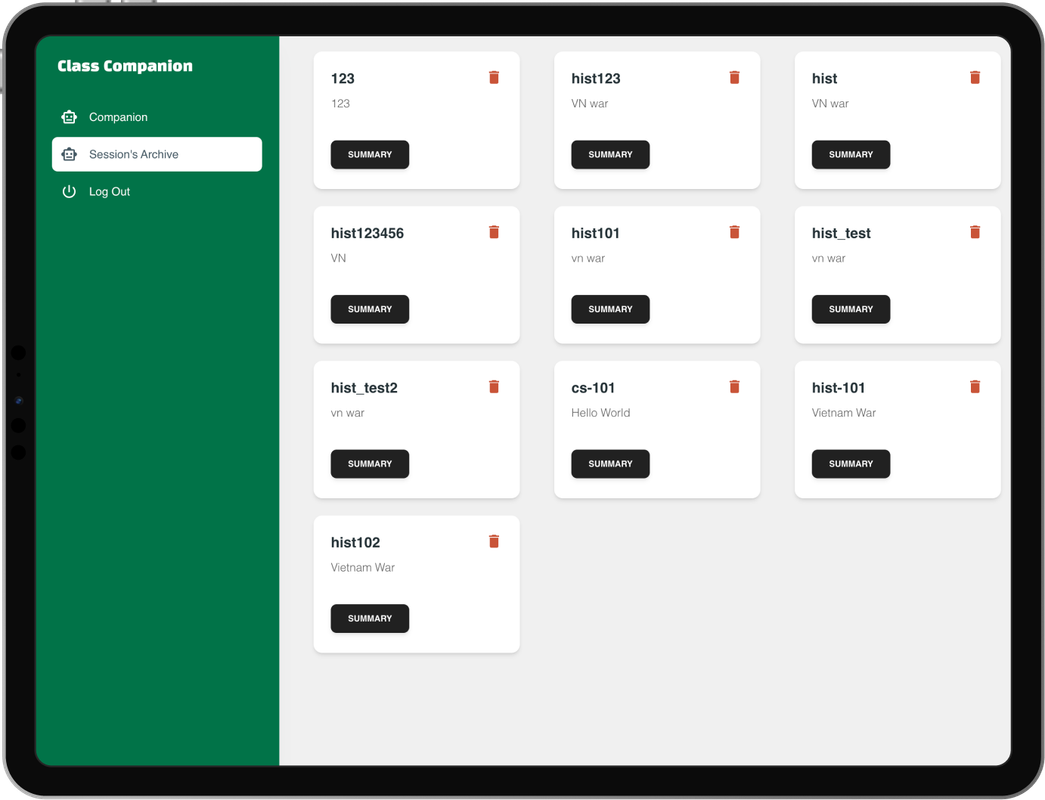Image resolution: width=1045 pixels, height=800 pixels.
Task: Click the hist123456 card title
Action: 367,233
